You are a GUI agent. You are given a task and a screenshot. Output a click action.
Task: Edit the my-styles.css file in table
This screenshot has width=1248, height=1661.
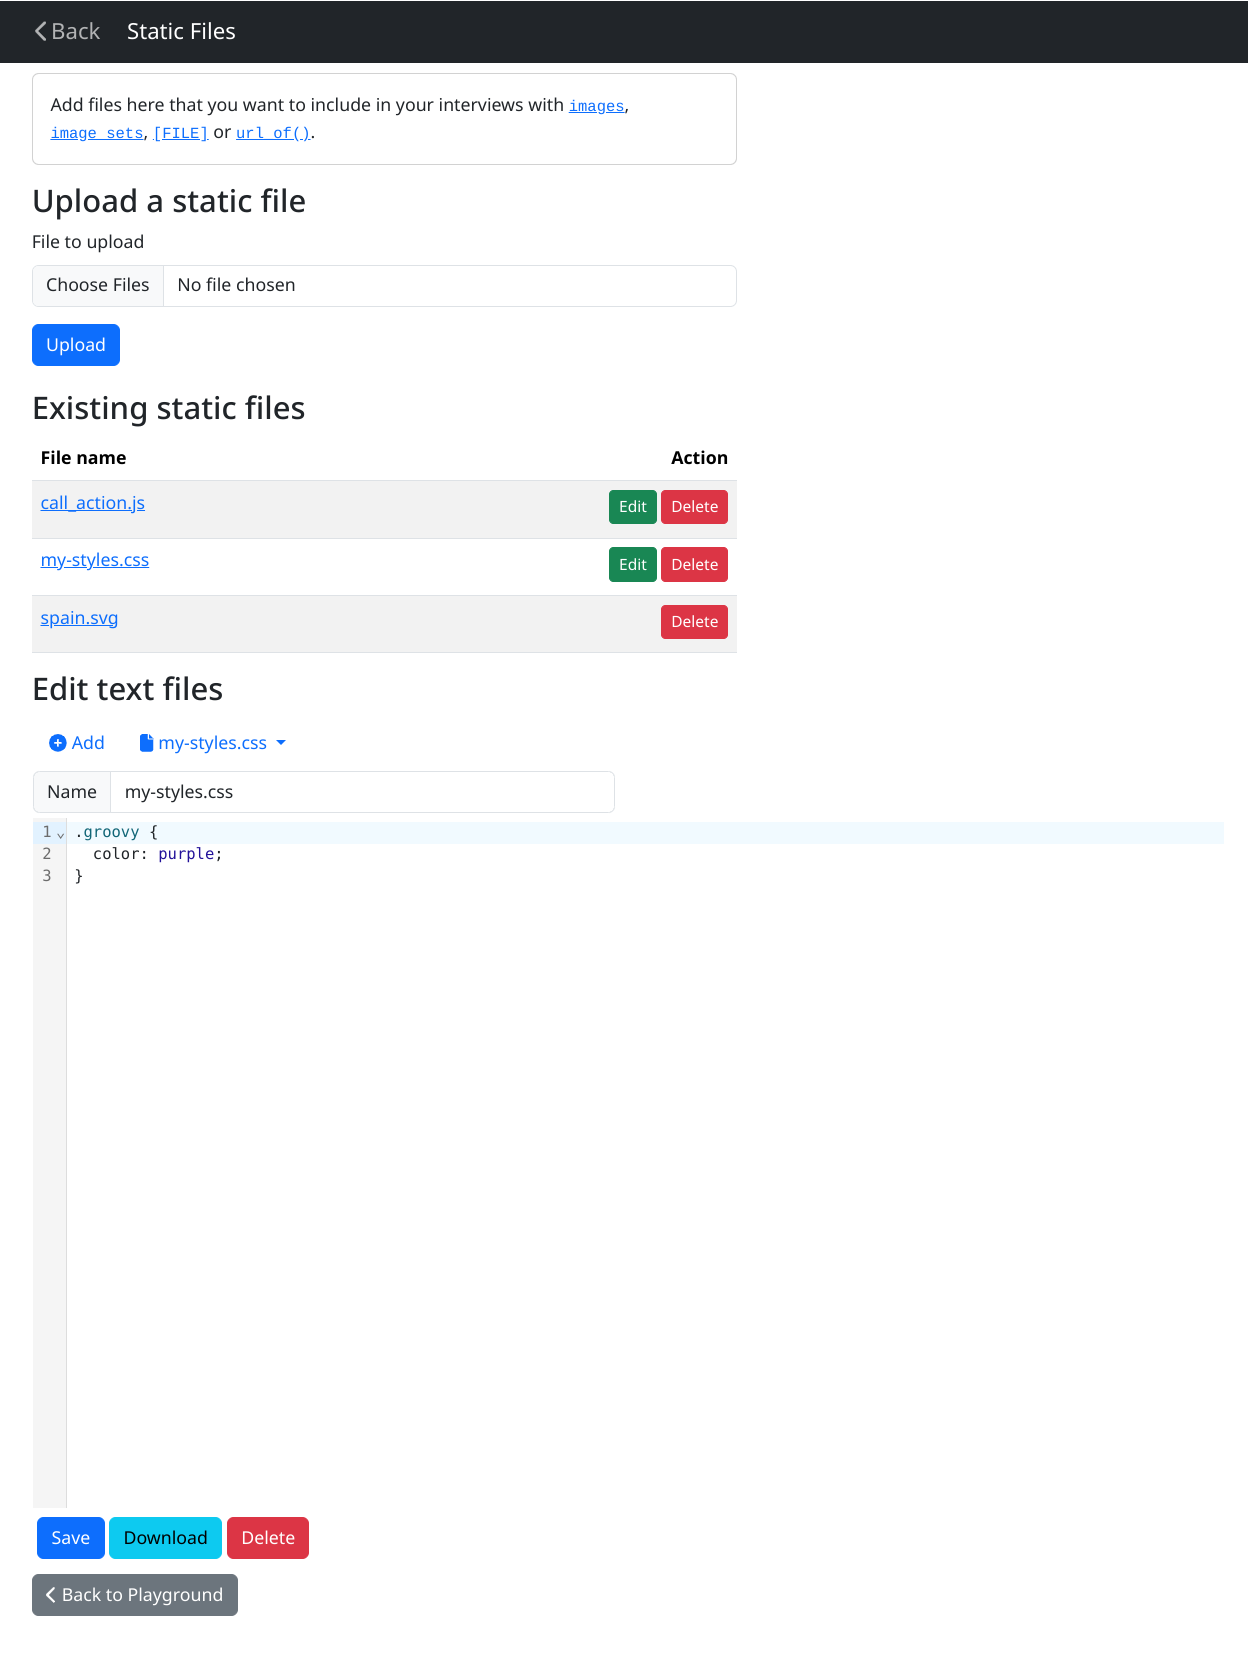[x=633, y=565]
